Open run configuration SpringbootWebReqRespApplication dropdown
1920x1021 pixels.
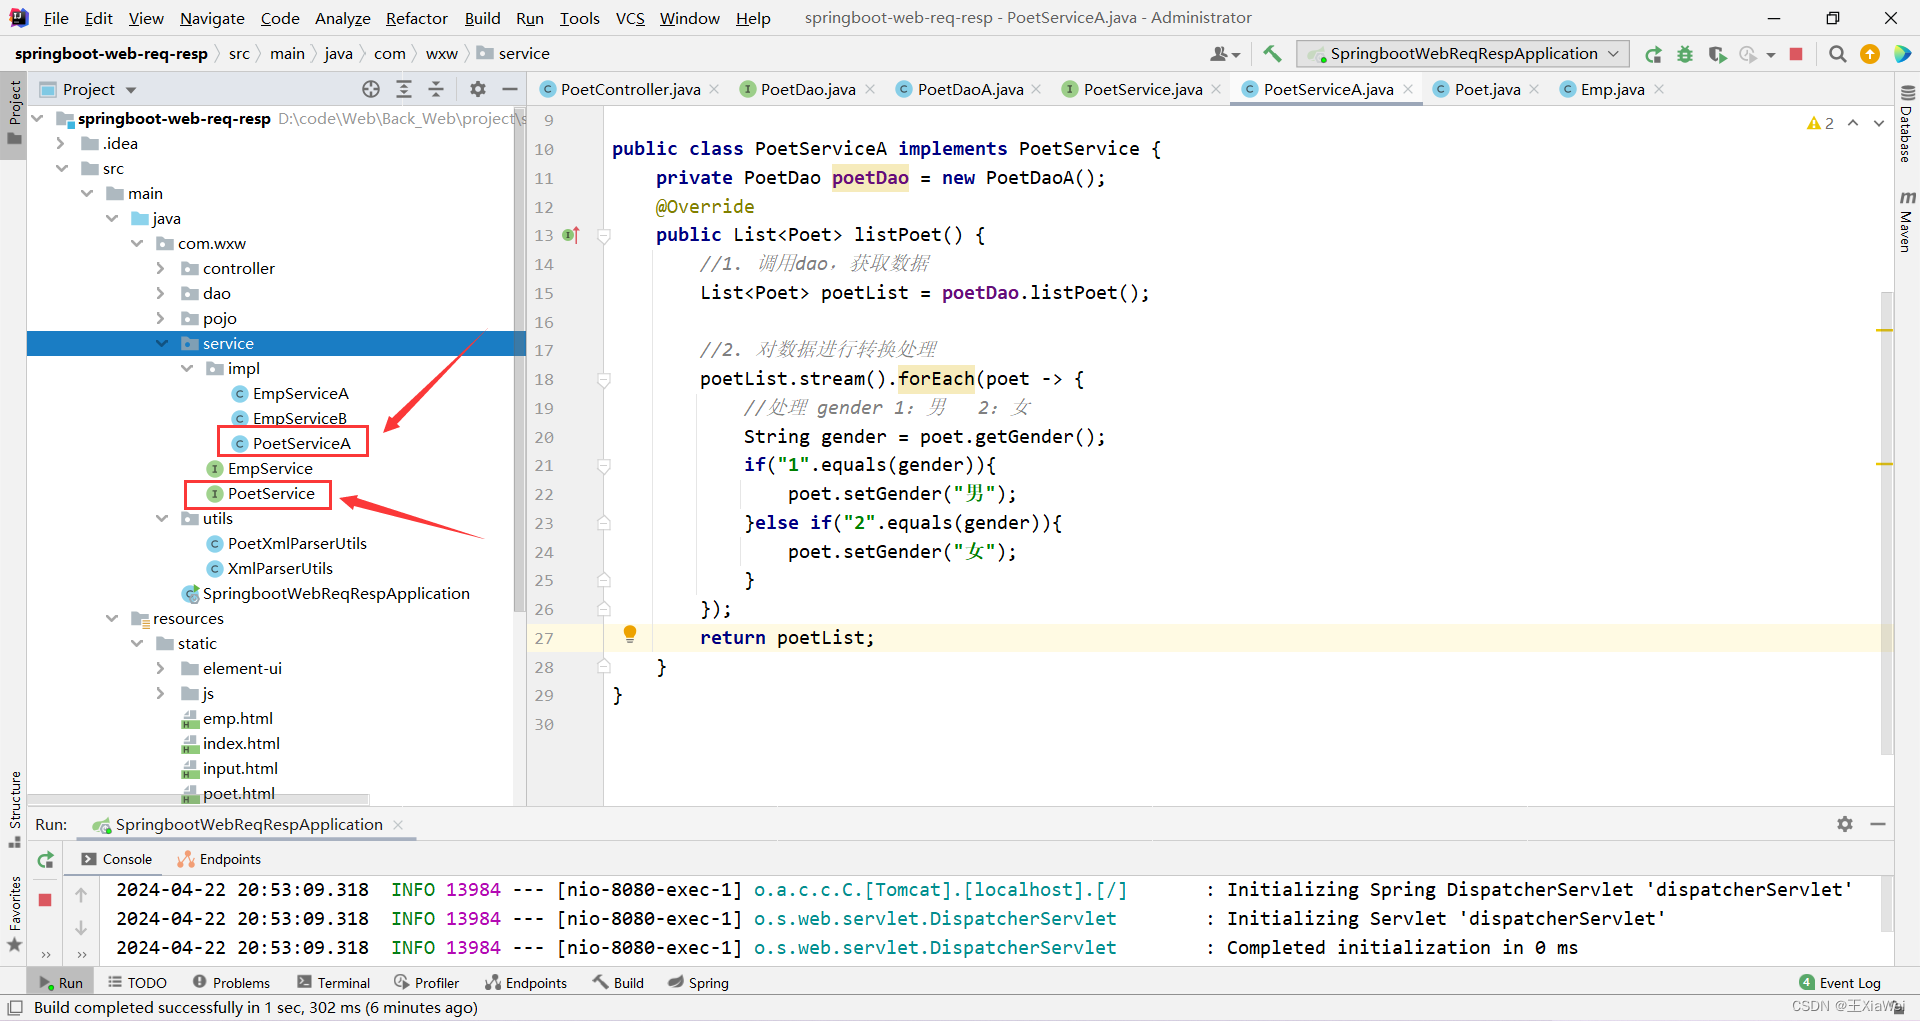pyautogui.click(x=1463, y=54)
